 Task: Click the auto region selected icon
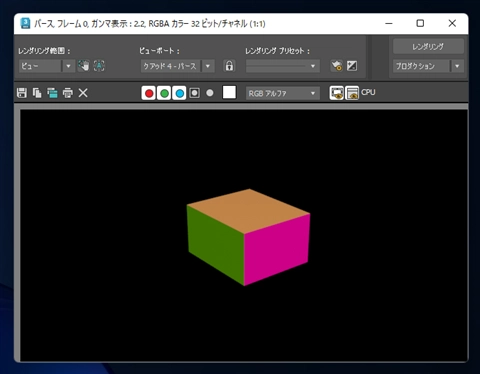coord(99,66)
